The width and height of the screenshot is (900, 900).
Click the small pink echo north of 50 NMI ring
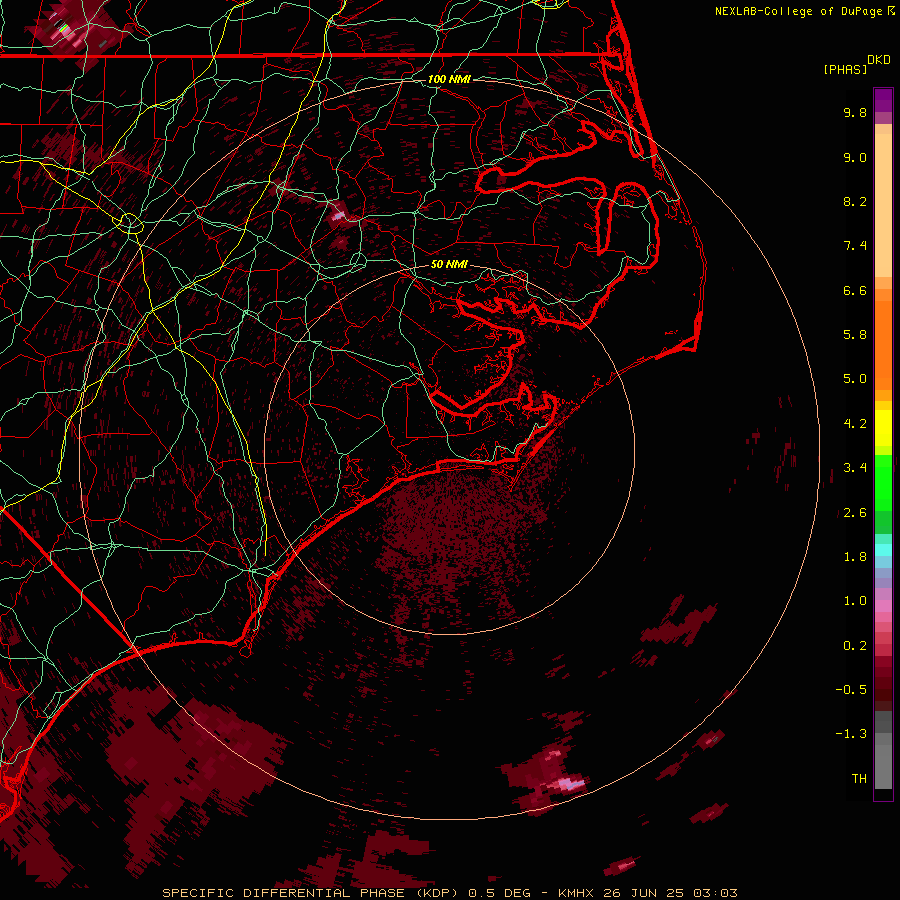coord(338,215)
